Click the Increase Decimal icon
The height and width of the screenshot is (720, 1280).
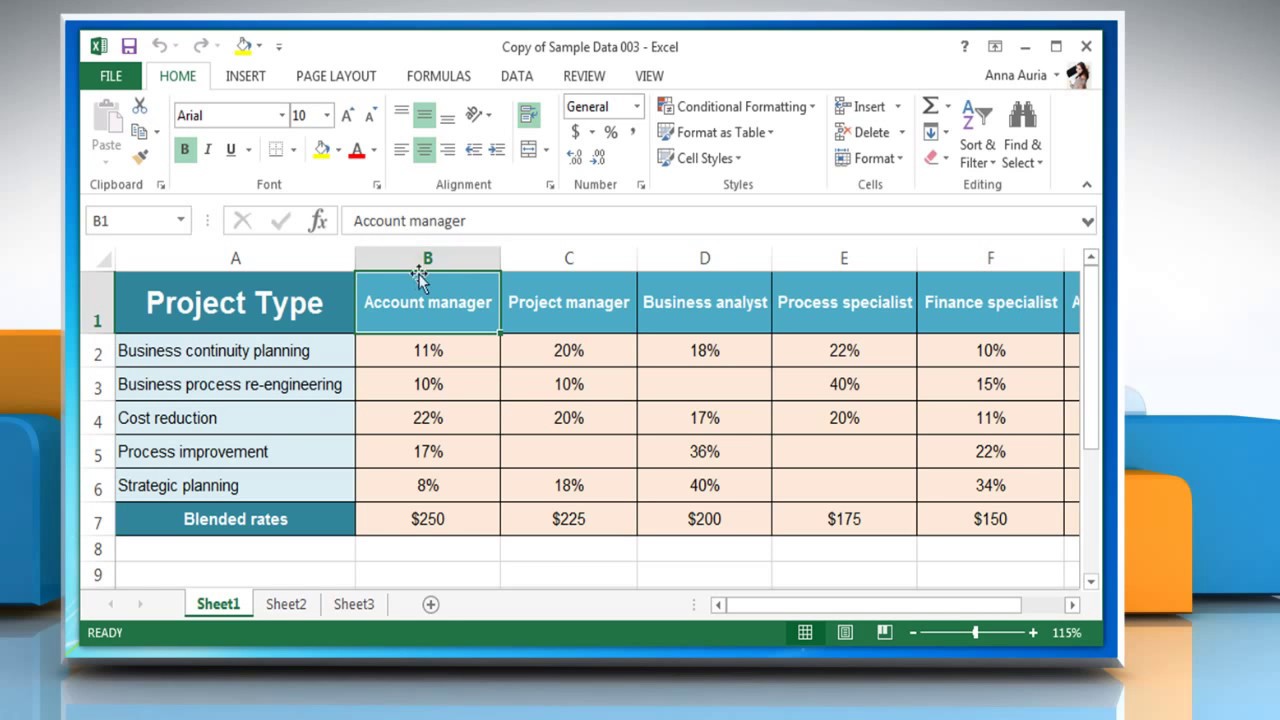pyautogui.click(x=575, y=157)
